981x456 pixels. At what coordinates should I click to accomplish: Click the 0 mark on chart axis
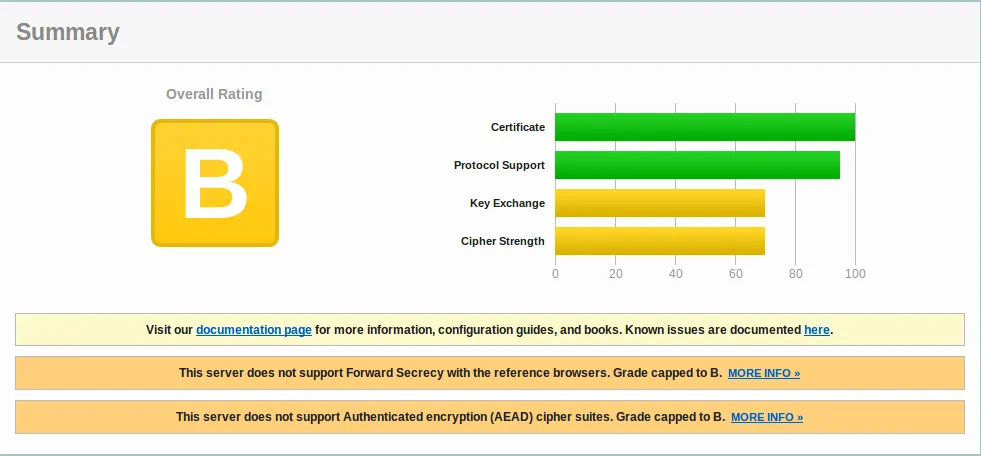point(555,274)
